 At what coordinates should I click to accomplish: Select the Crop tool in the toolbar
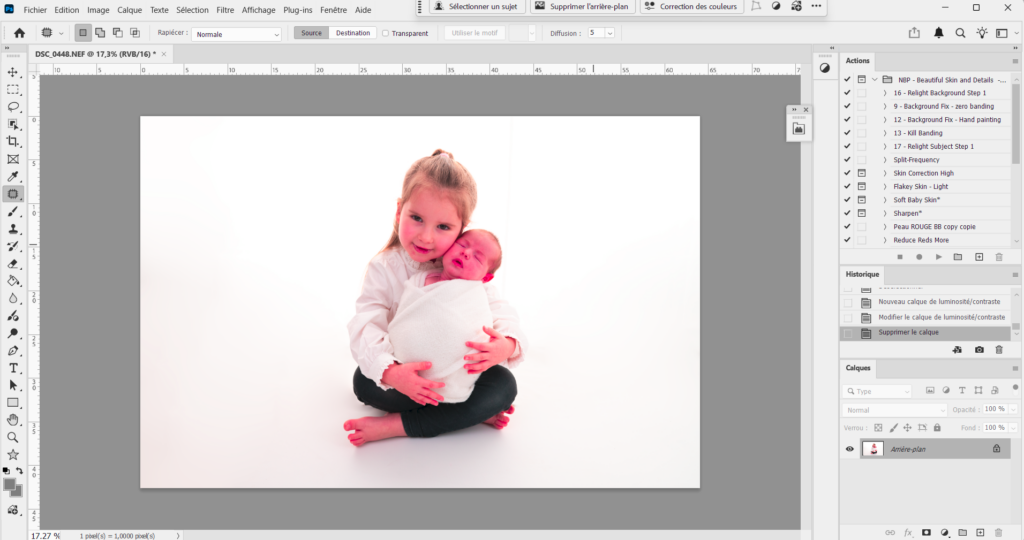point(13,142)
